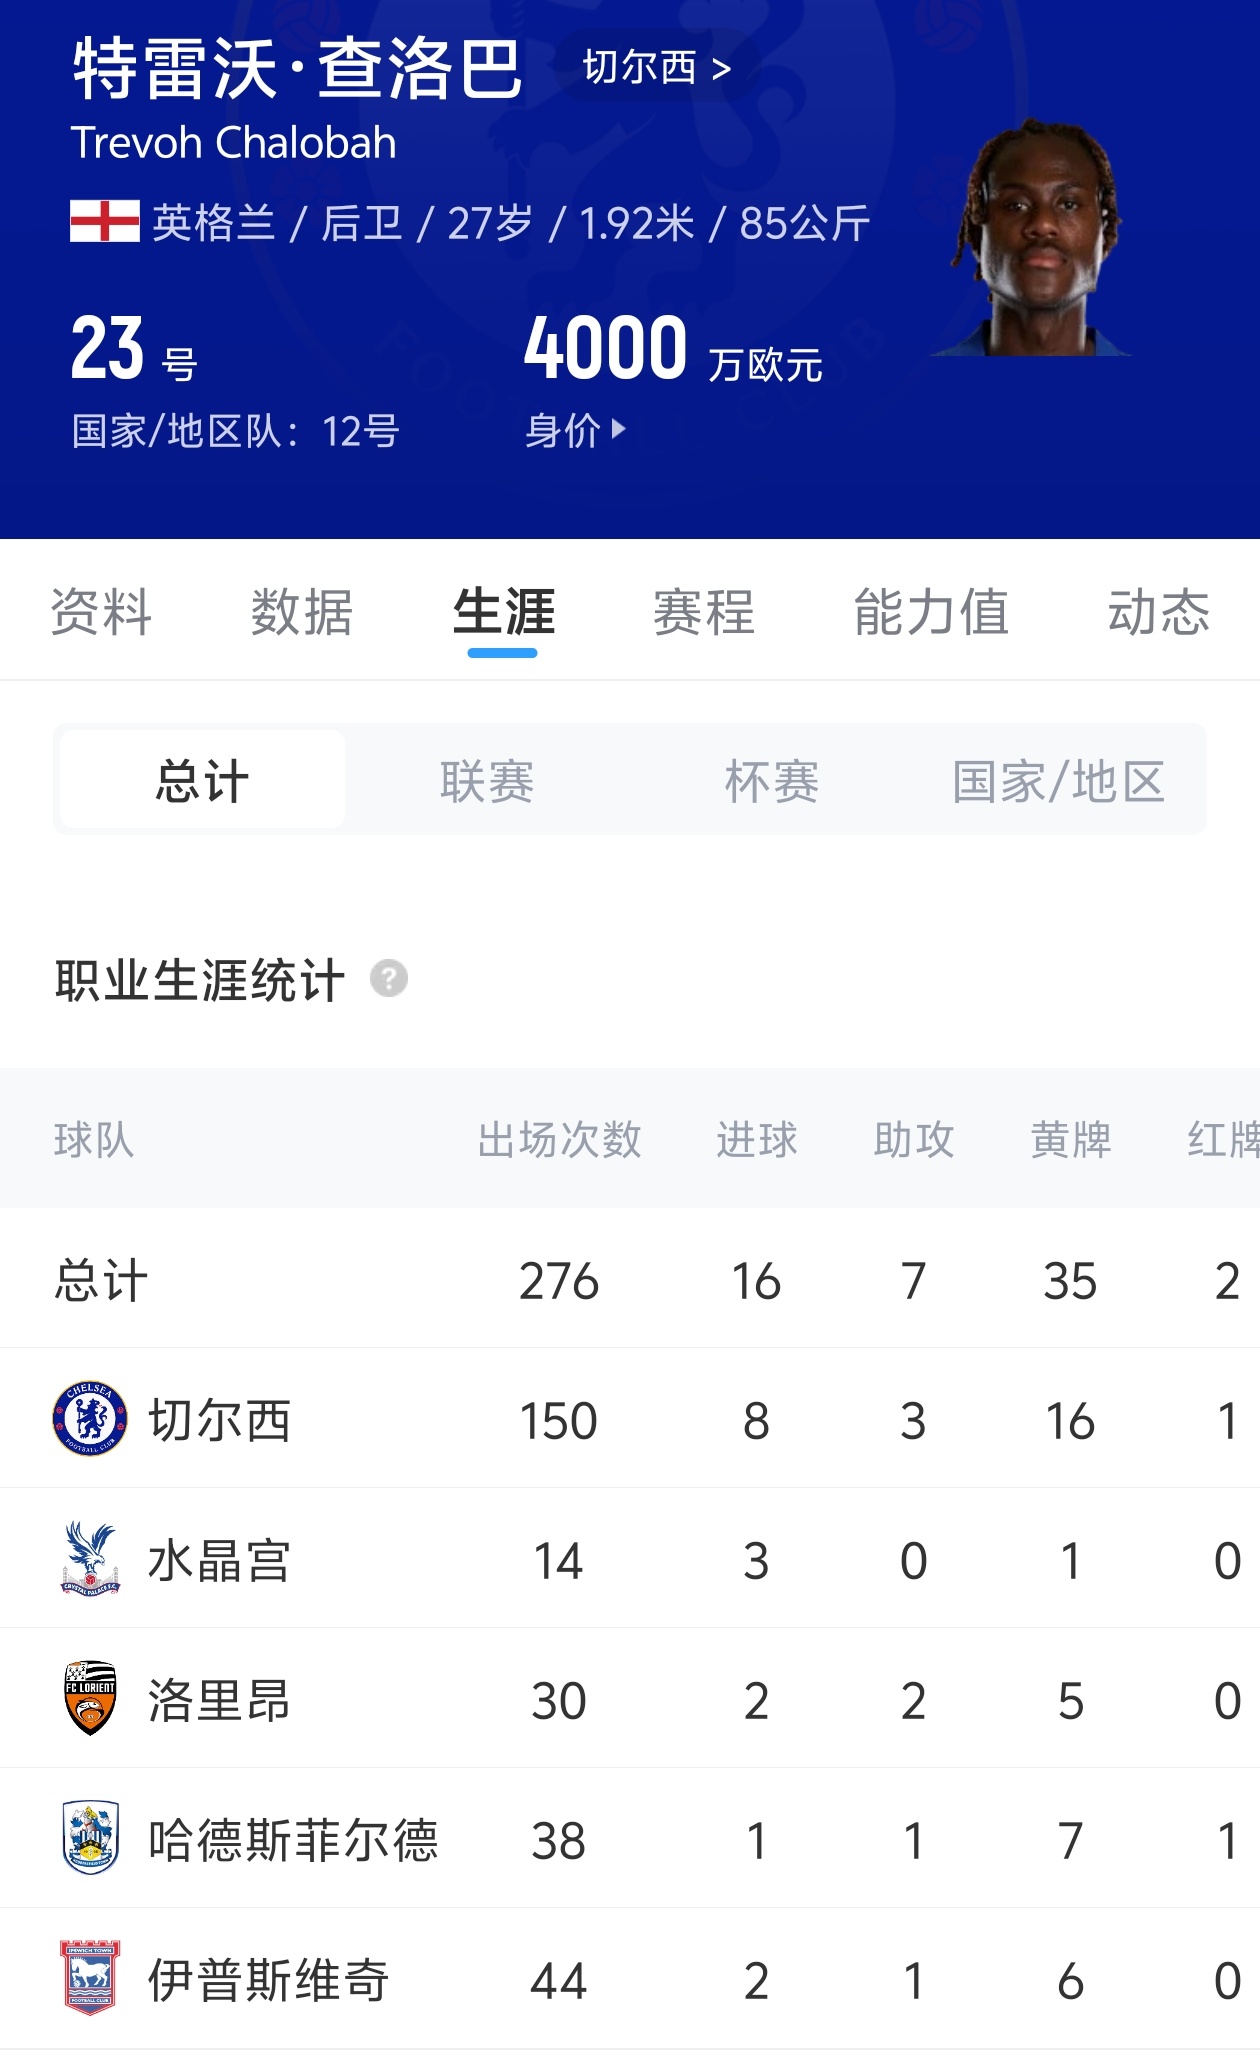
Task: Click the Chelsea club crest icon
Action: (90, 1418)
